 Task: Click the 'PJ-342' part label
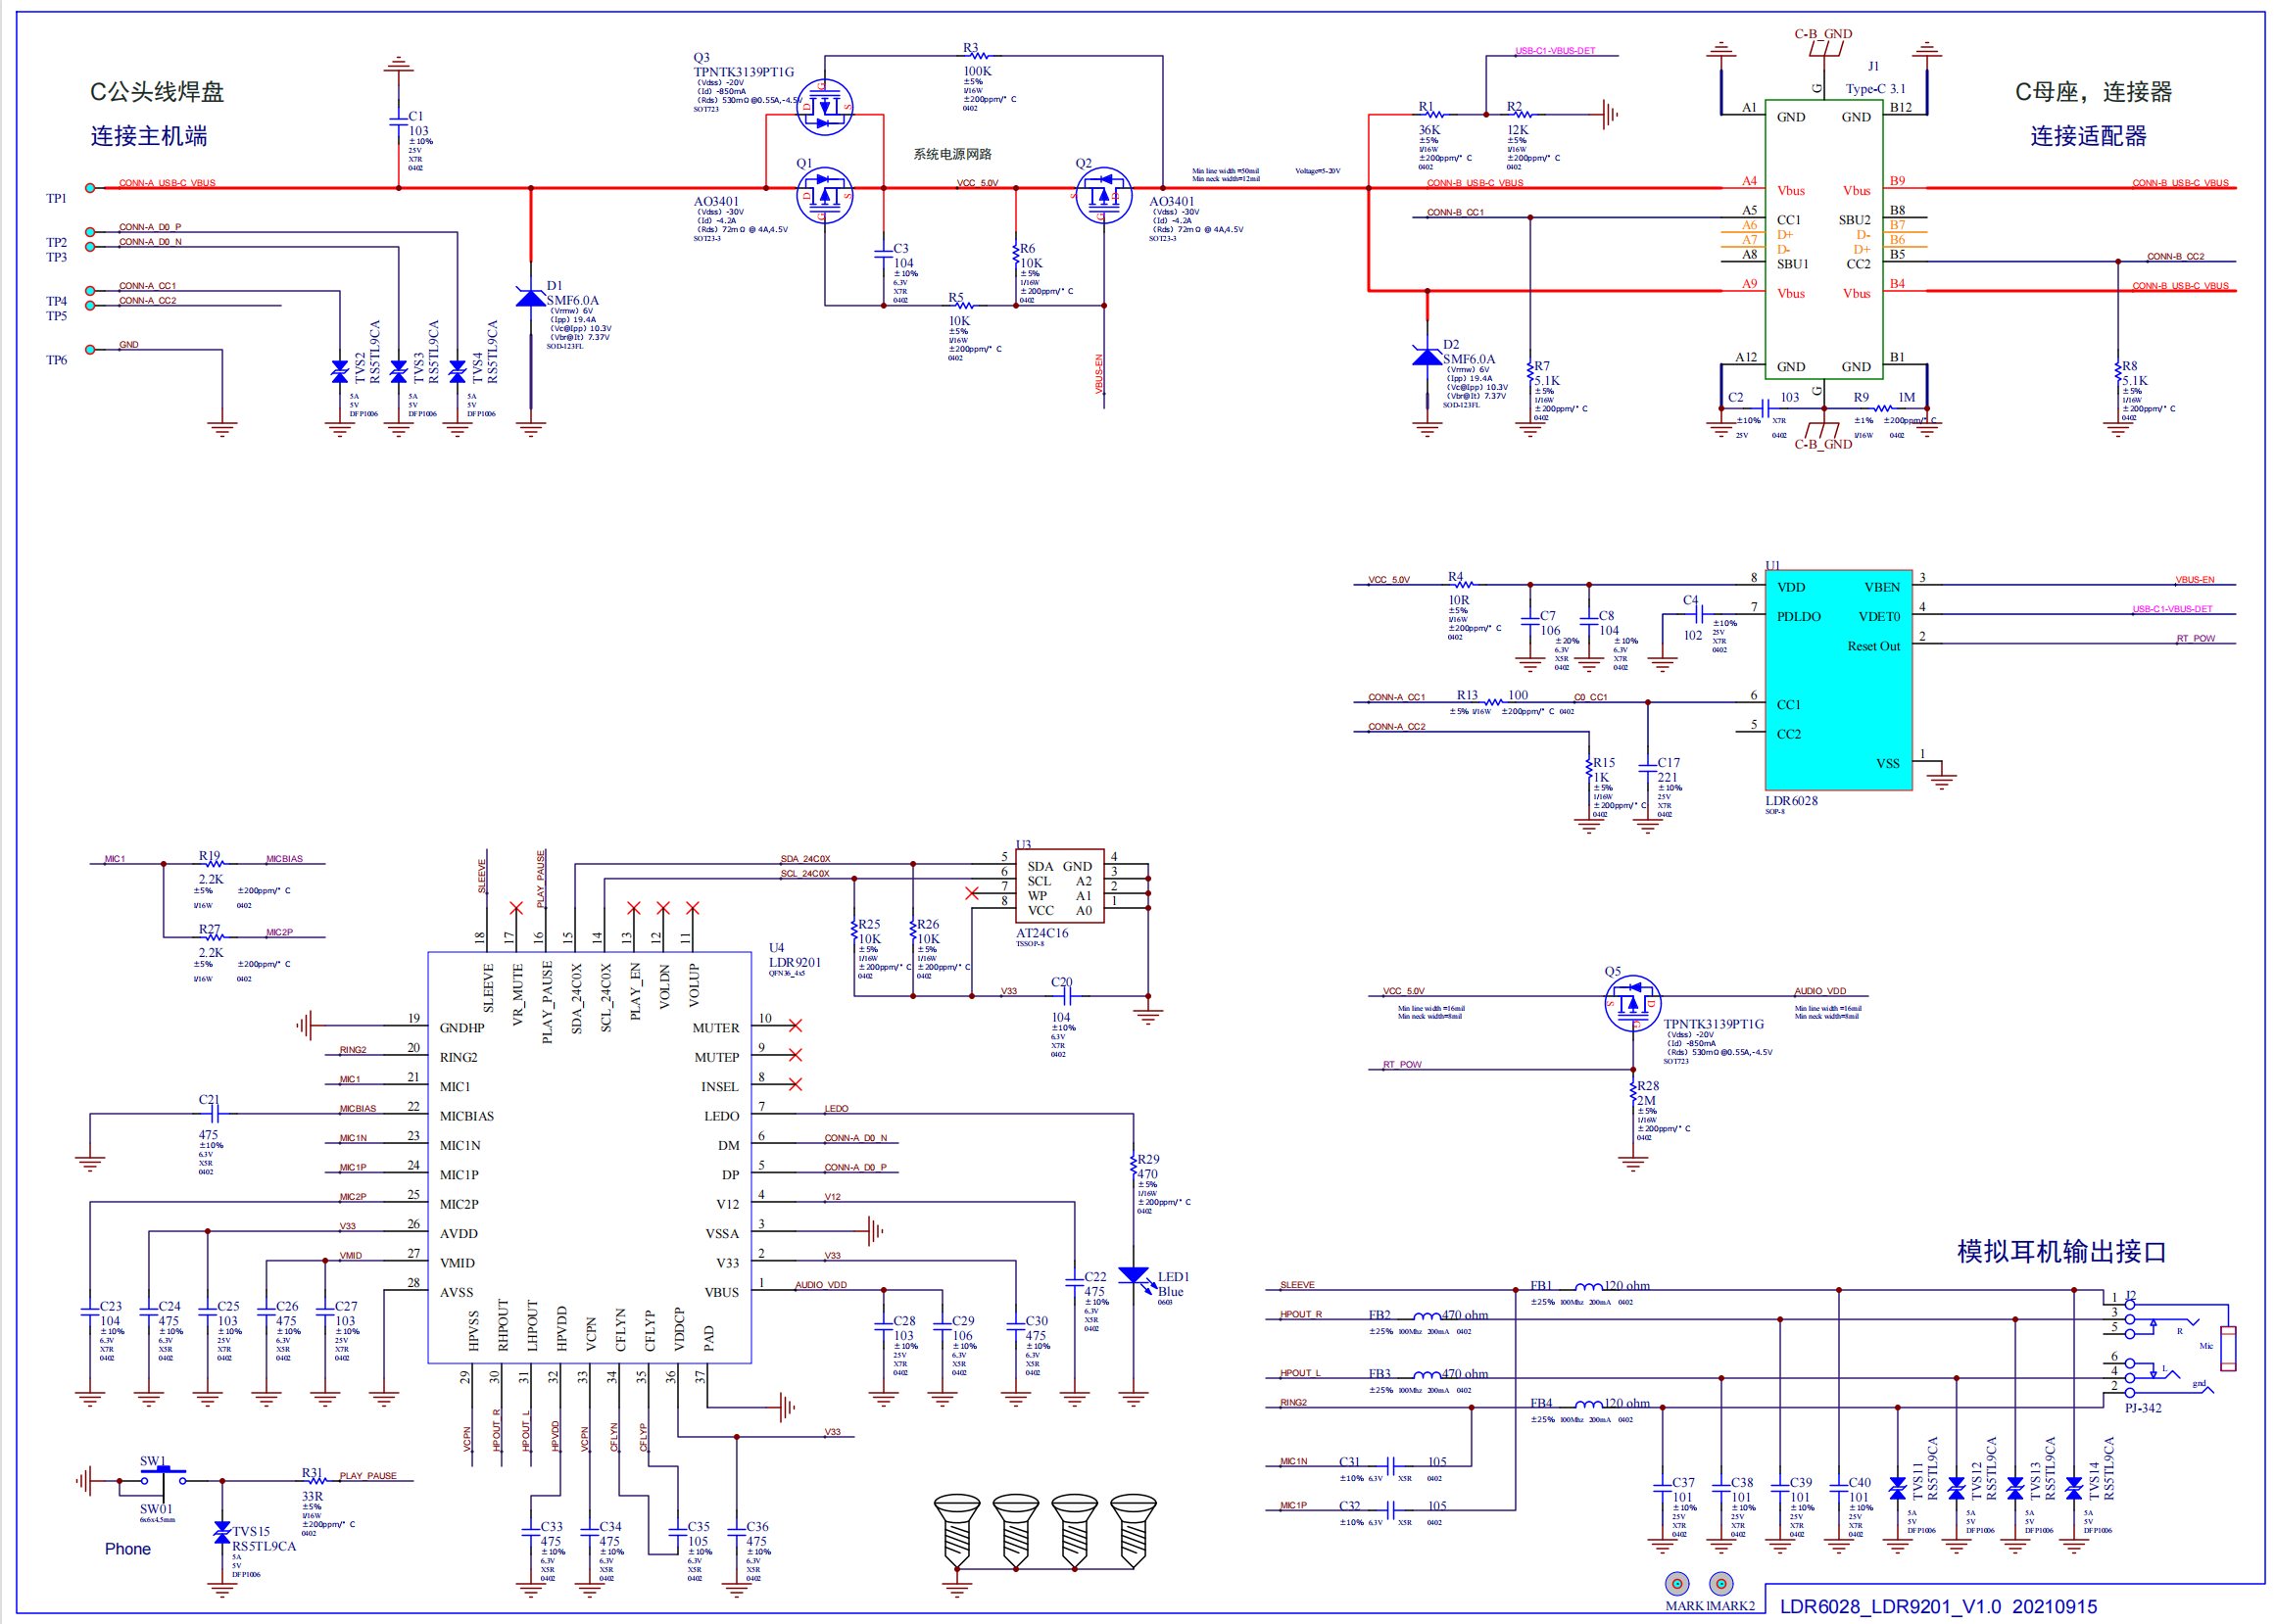coord(2143,1408)
